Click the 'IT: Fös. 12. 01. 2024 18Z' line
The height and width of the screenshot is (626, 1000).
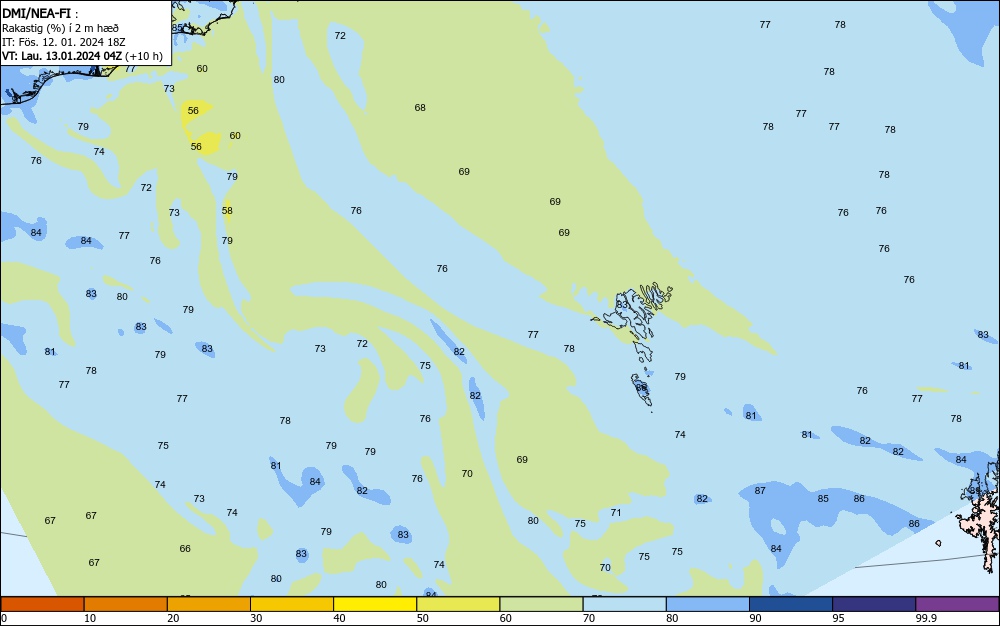64,42
